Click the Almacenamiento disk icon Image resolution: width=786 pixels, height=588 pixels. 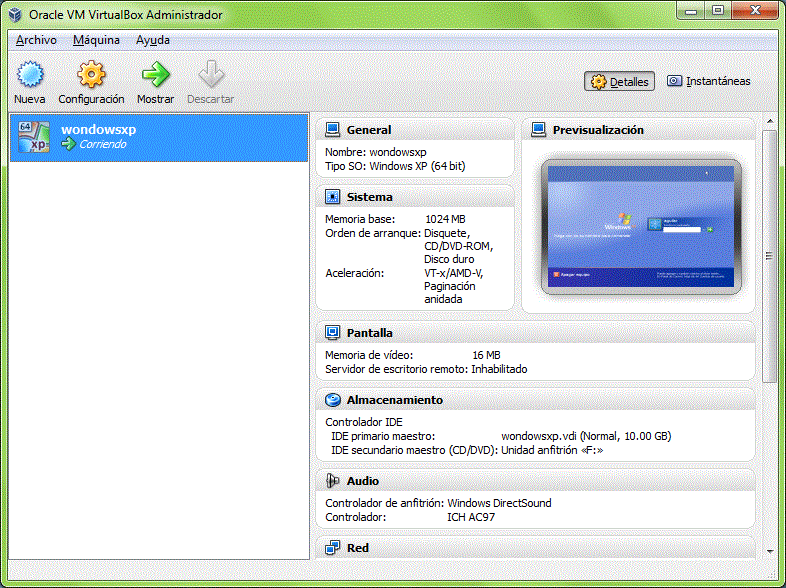point(333,400)
